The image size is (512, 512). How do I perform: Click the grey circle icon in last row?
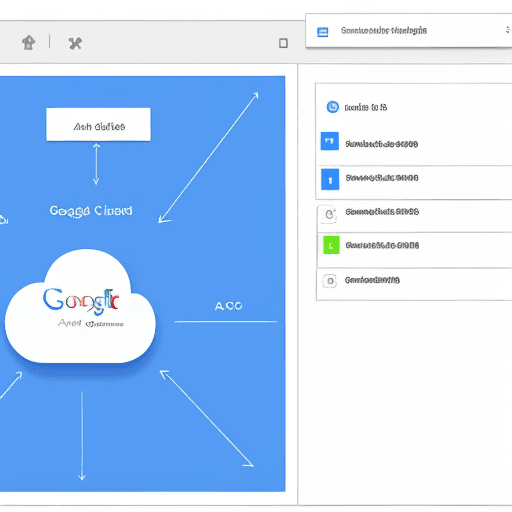pyautogui.click(x=330, y=281)
